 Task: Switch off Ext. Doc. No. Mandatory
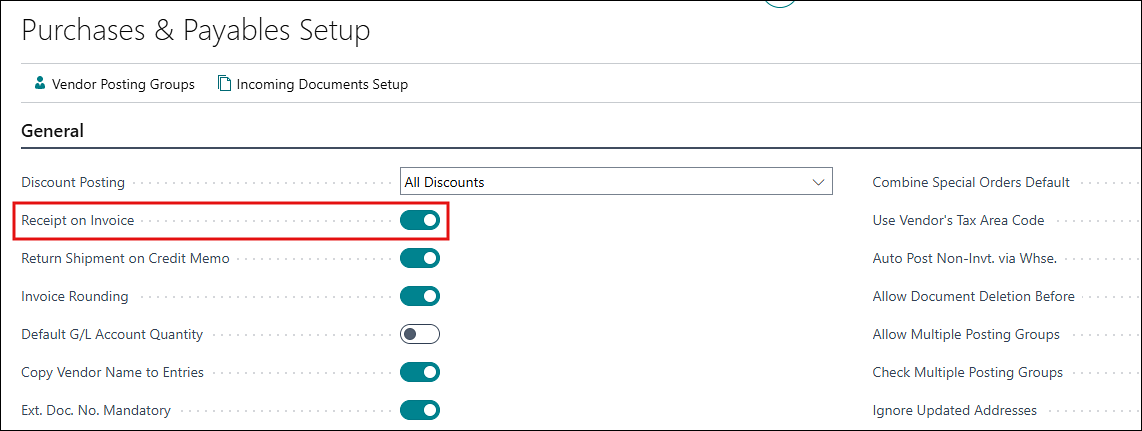click(x=420, y=410)
